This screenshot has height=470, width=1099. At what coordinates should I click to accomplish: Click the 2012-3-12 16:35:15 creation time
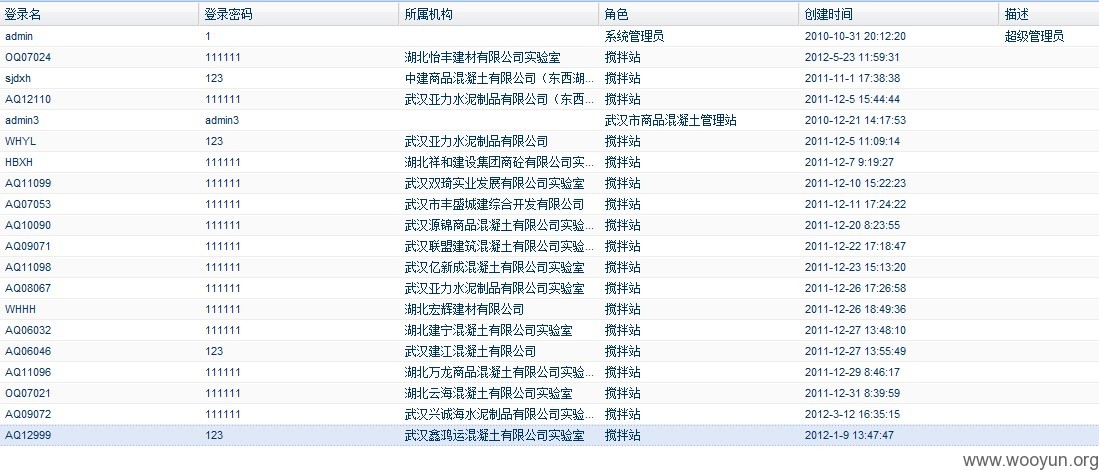tap(852, 415)
